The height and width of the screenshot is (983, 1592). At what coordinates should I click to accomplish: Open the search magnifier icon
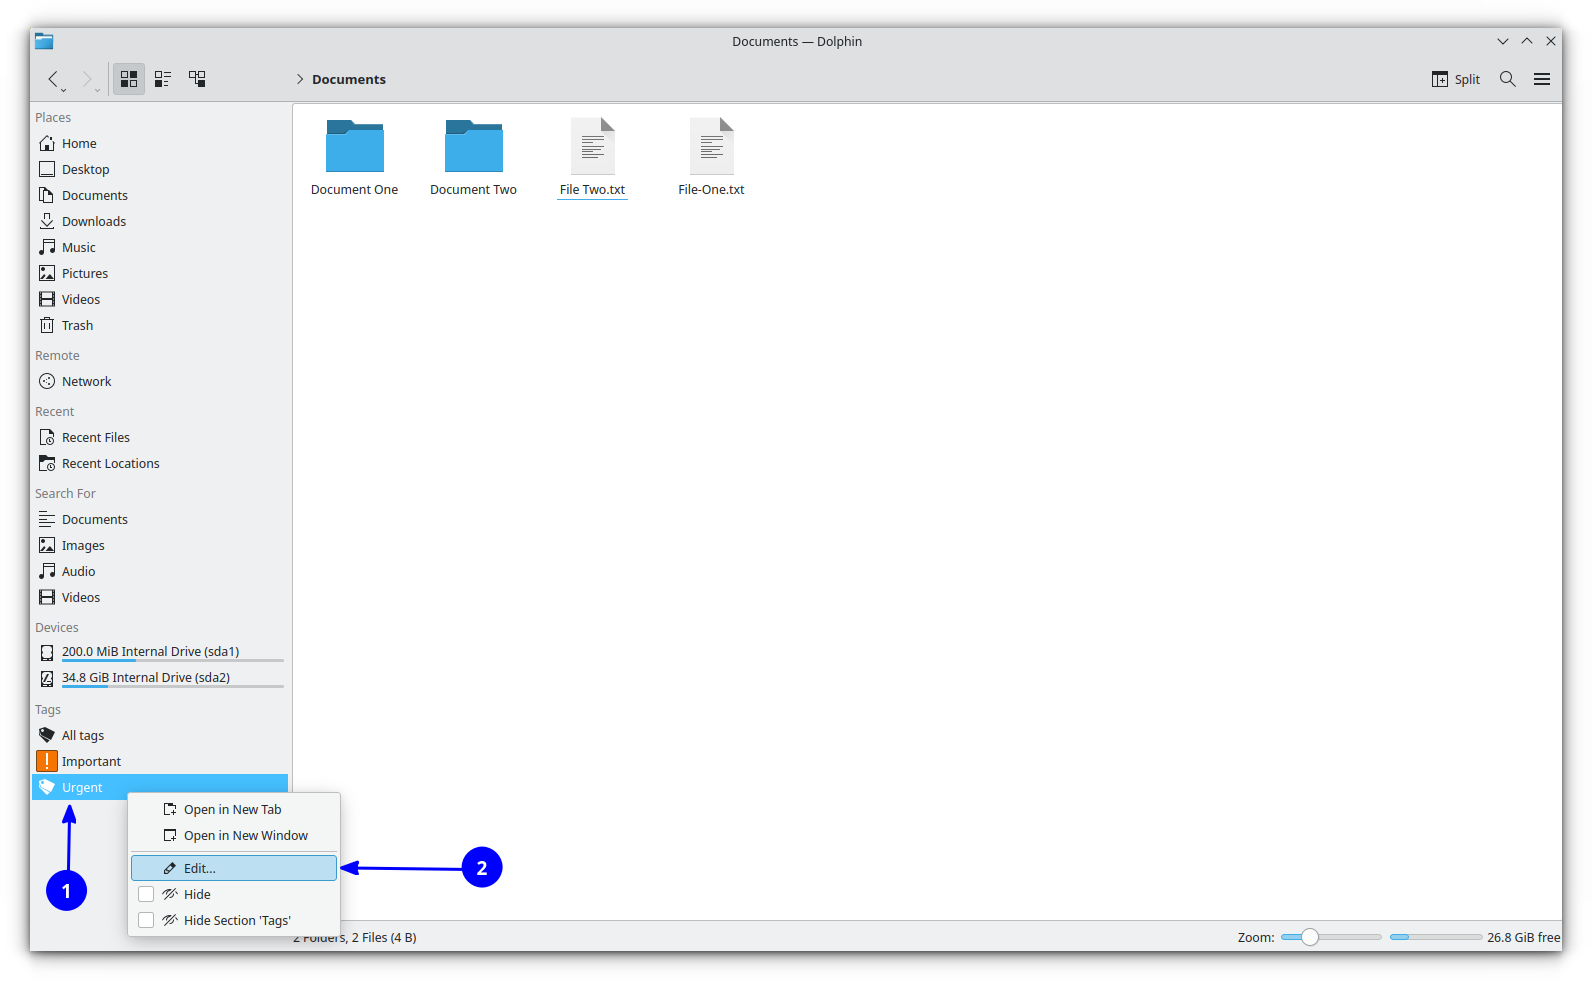(1508, 79)
